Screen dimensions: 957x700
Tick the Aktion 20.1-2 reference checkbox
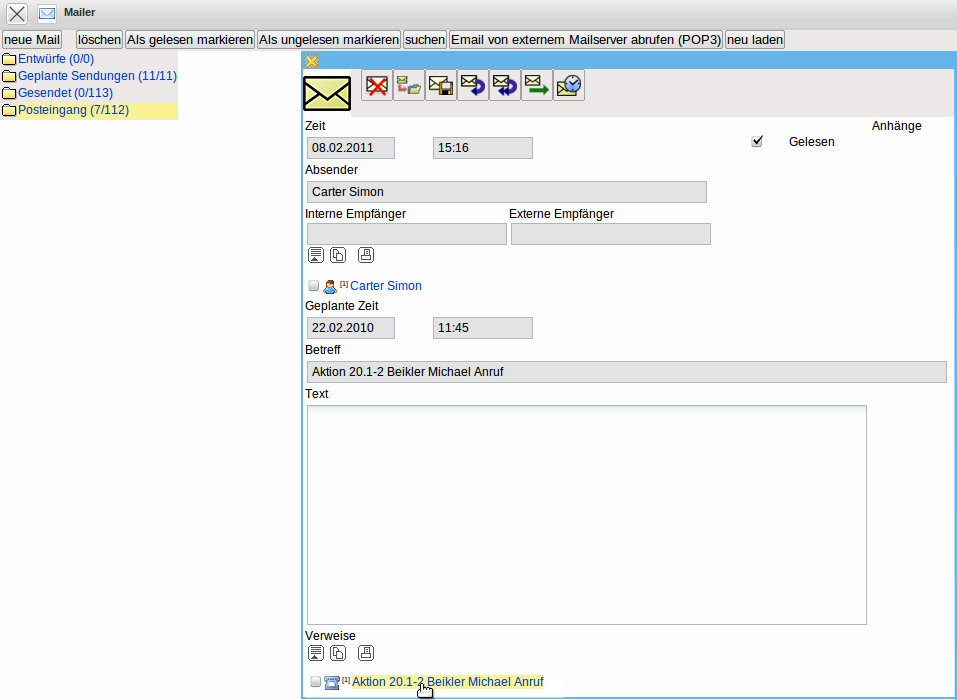(x=316, y=682)
